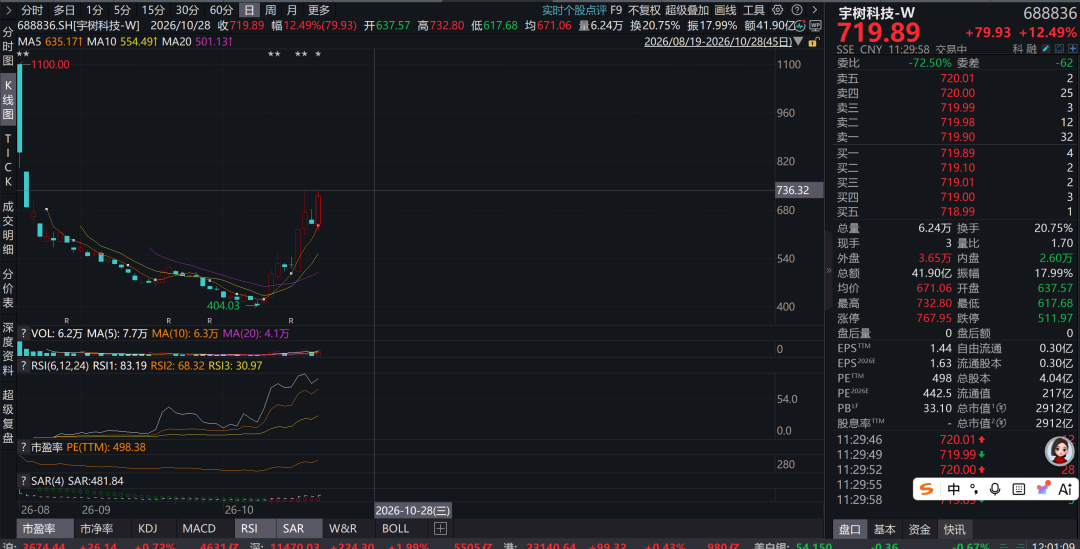Open the help icon for VOL indicator
This screenshot has width=1080, height=549.
(x=23, y=333)
